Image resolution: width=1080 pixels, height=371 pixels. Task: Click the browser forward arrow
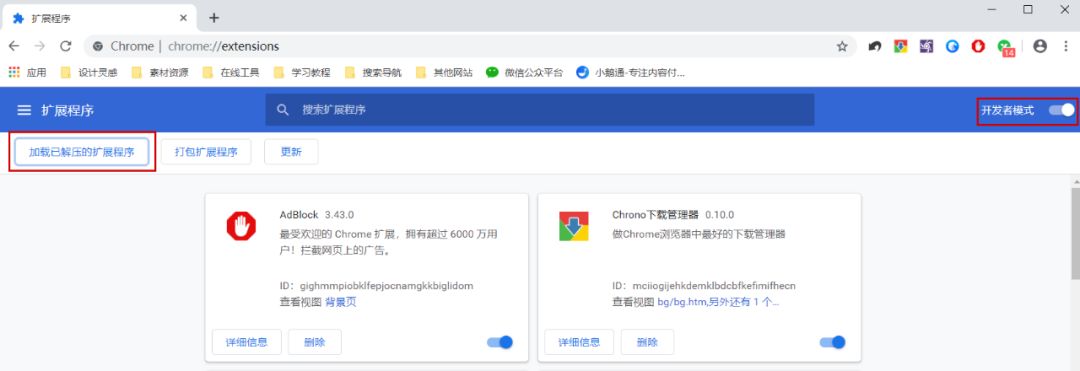40,46
